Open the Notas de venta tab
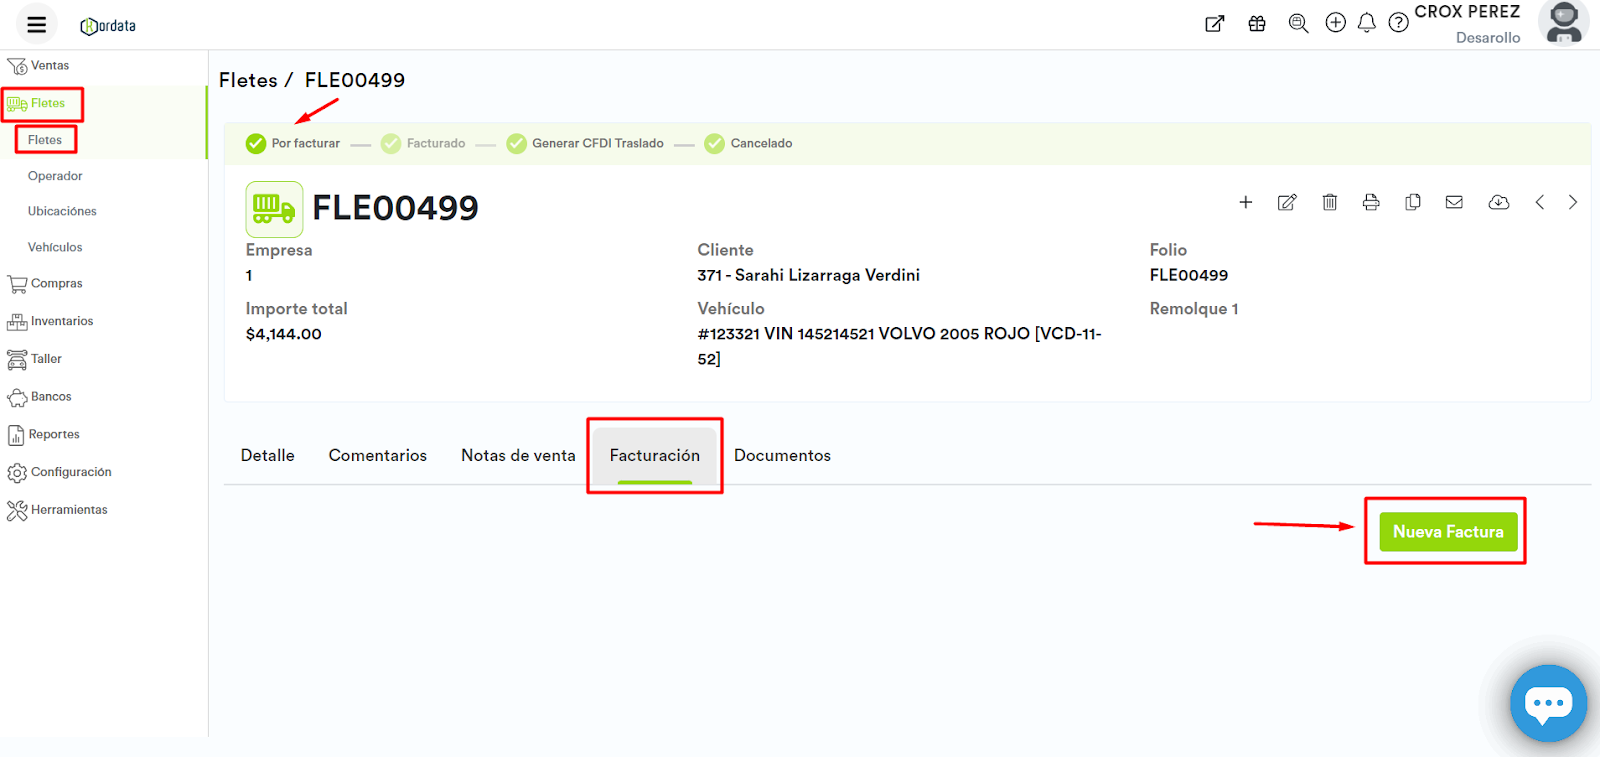 tap(518, 456)
